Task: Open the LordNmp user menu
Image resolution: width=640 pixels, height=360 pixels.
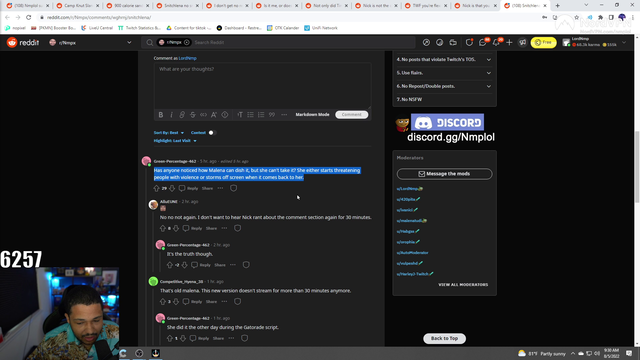Action: click(594, 42)
